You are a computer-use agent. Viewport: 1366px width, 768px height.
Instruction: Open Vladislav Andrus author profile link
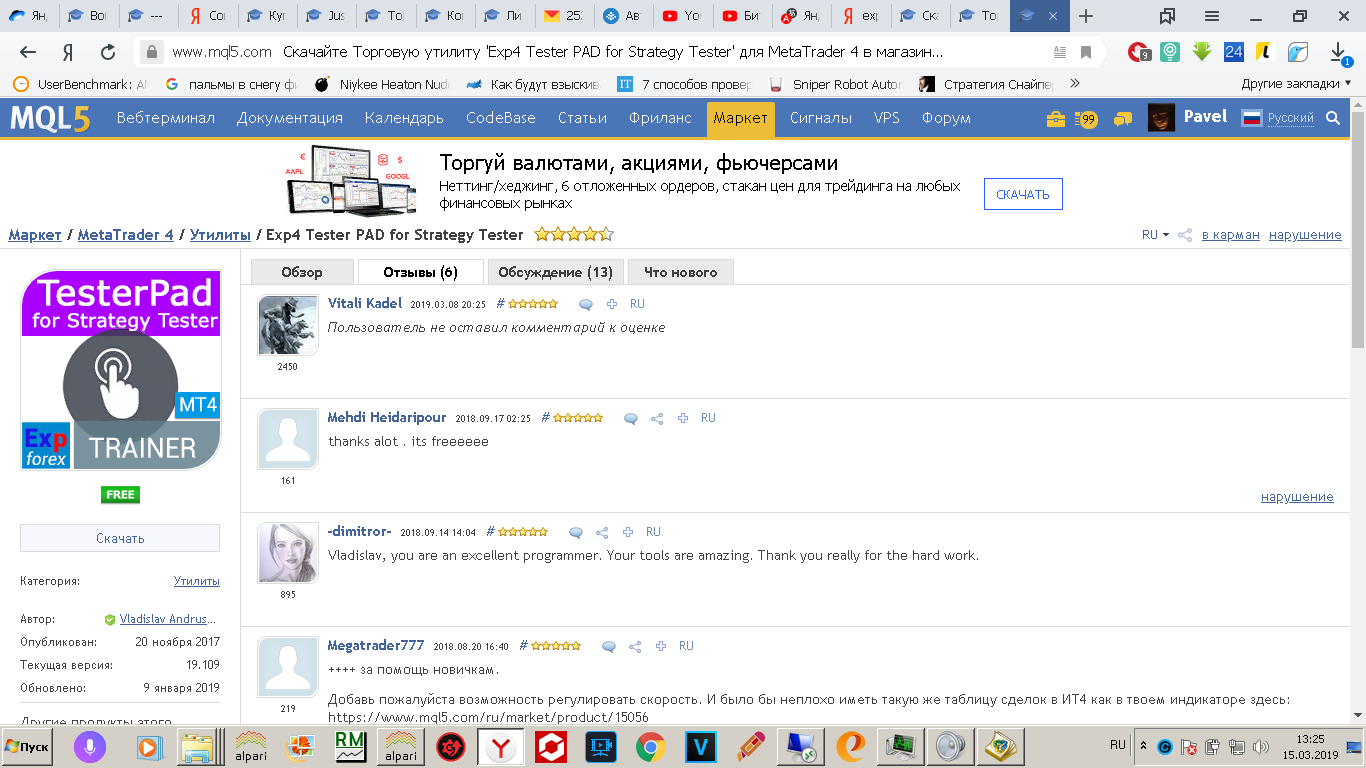coord(168,619)
